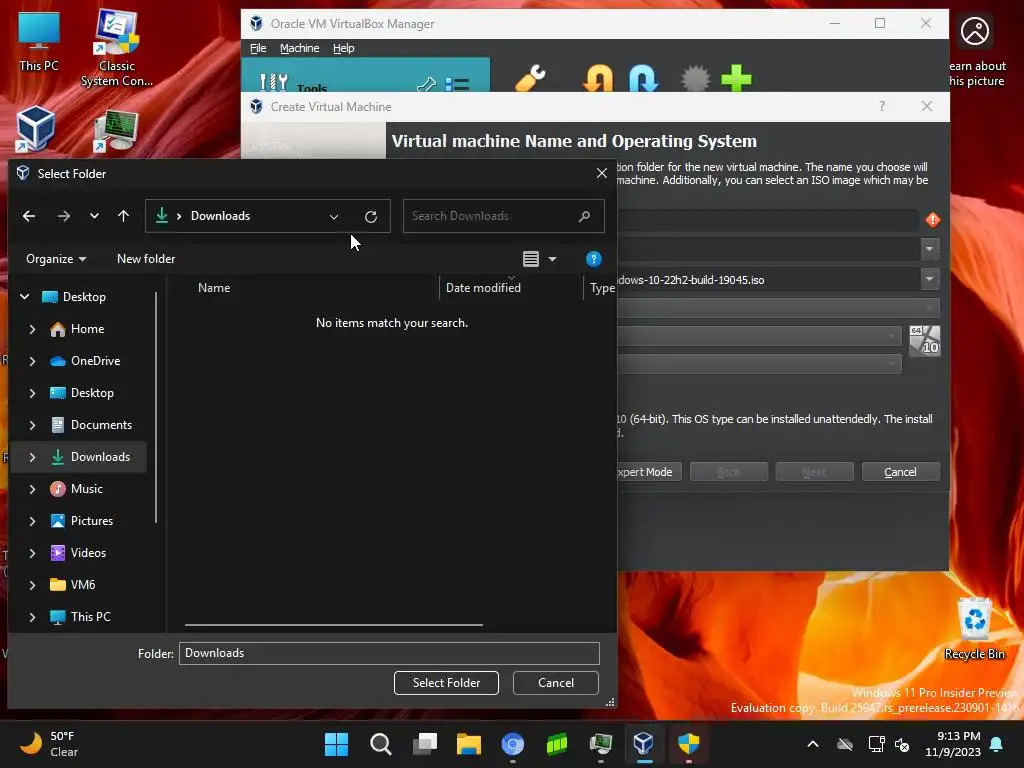Confirm with the Select Folder button
1024x768 pixels.
[446, 683]
